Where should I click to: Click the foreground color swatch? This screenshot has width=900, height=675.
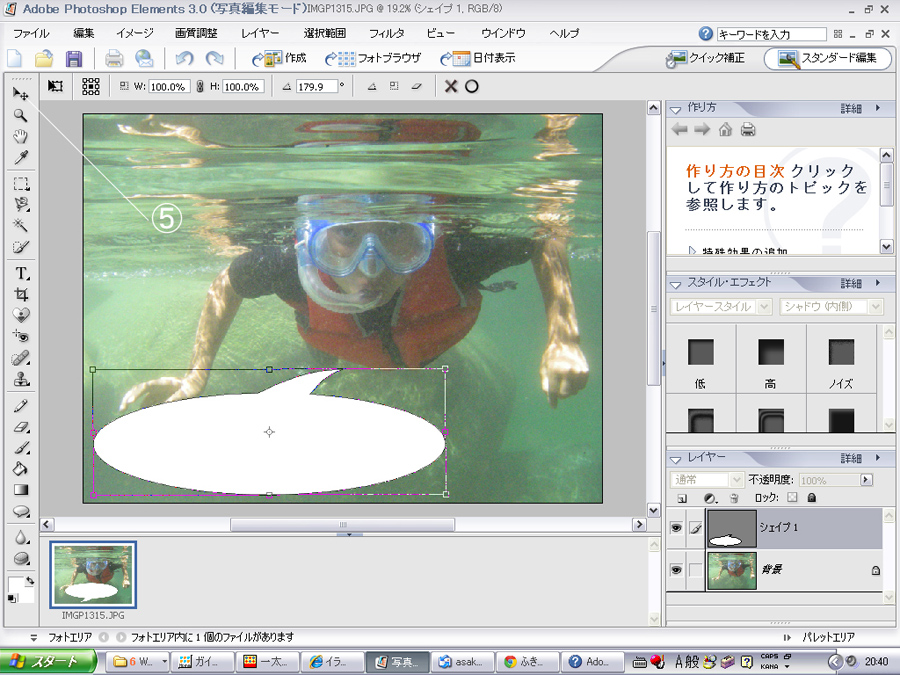tap(17, 584)
